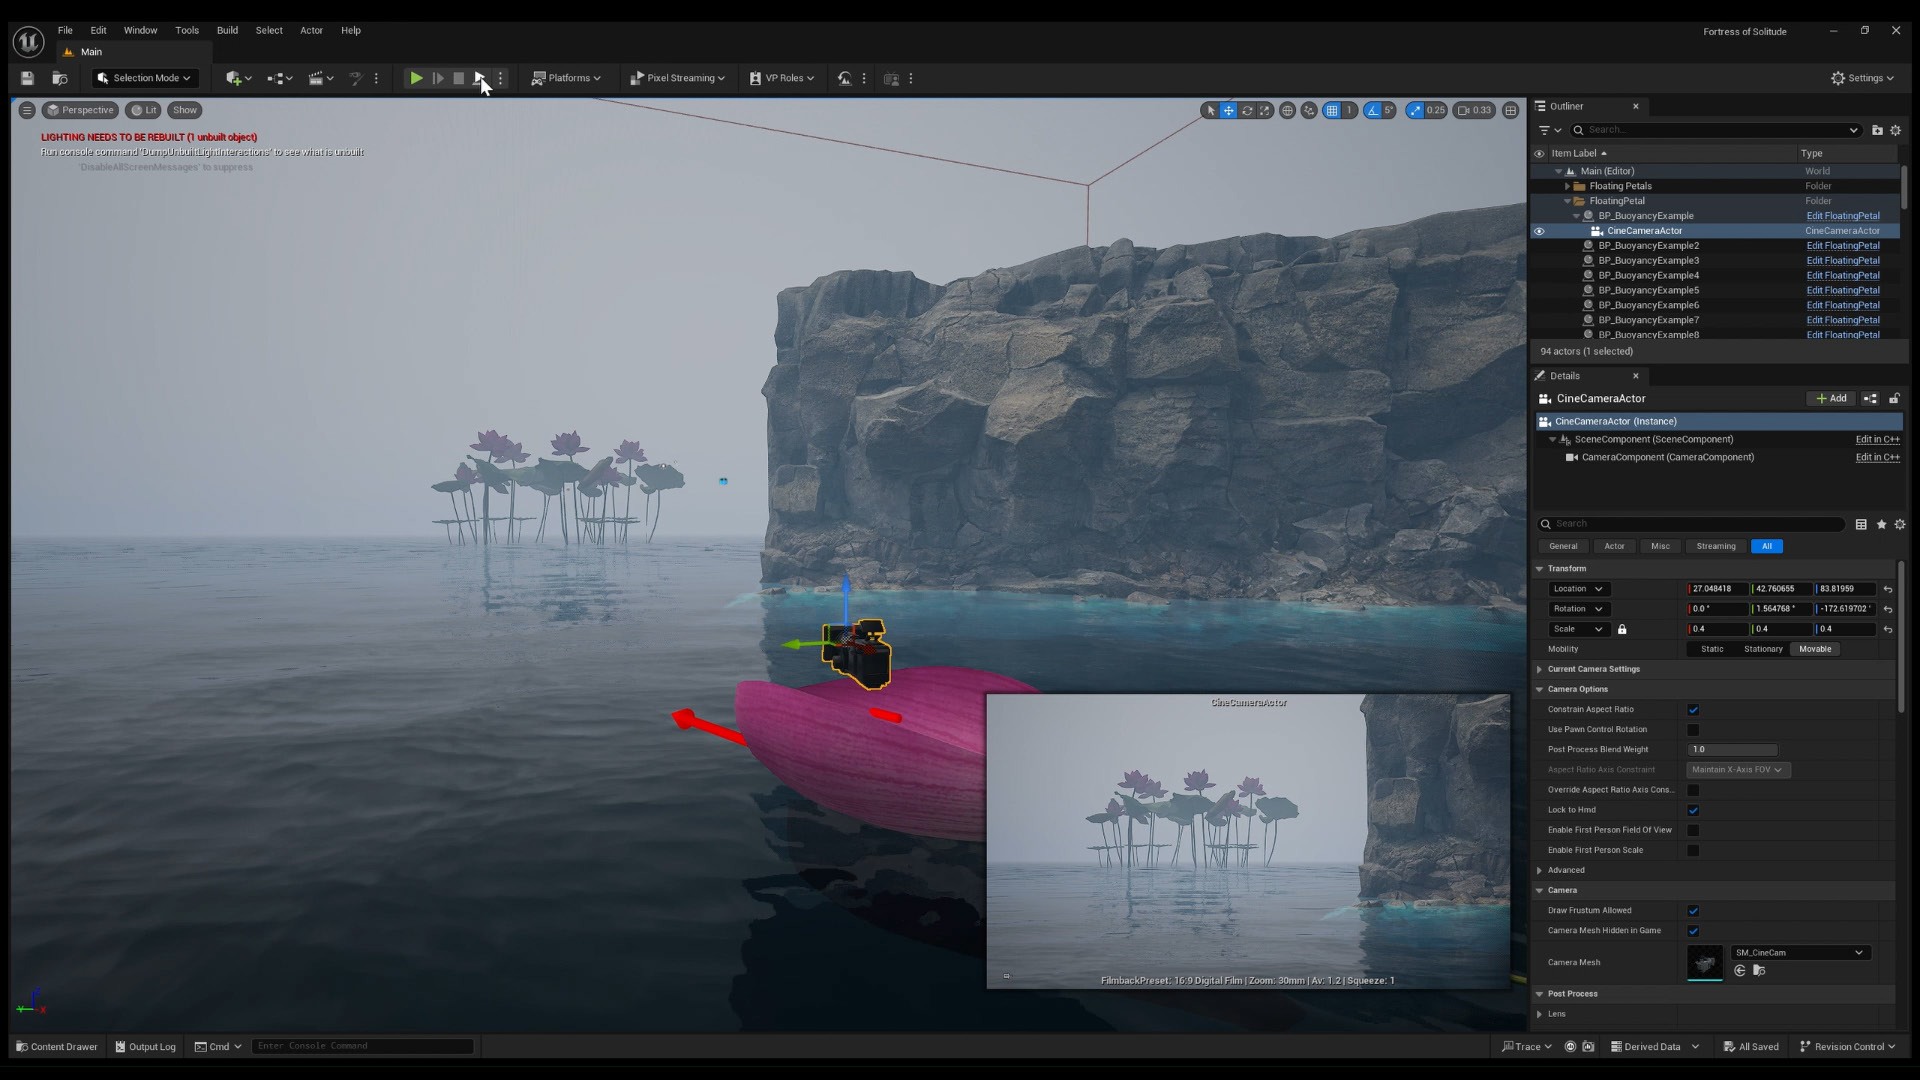The width and height of the screenshot is (1920, 1080).
Task: Toggle world/local coordinate globe icon
Action: pyautogui.click(x=1288, y=110)
